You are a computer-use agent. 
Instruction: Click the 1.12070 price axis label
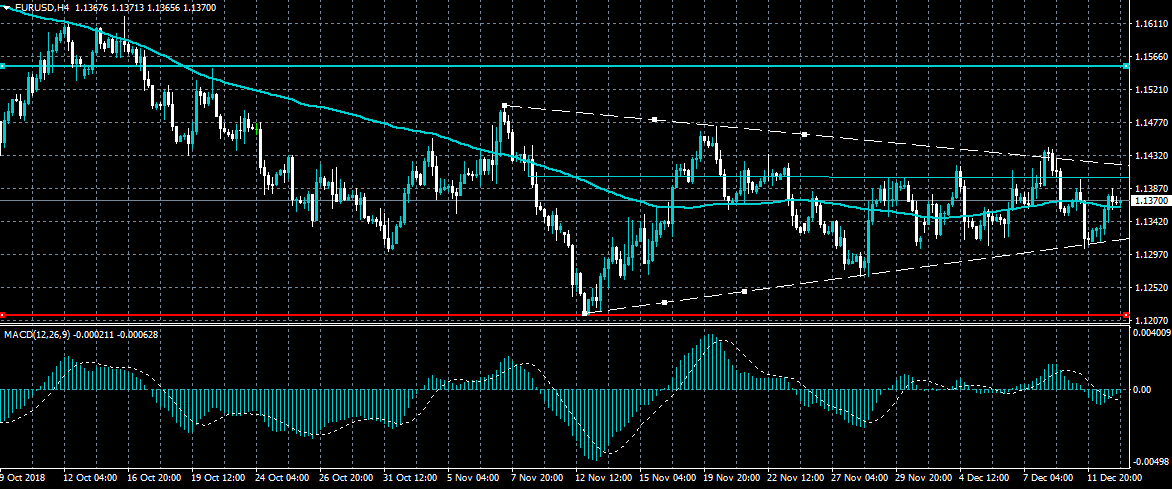[1150, 320]
